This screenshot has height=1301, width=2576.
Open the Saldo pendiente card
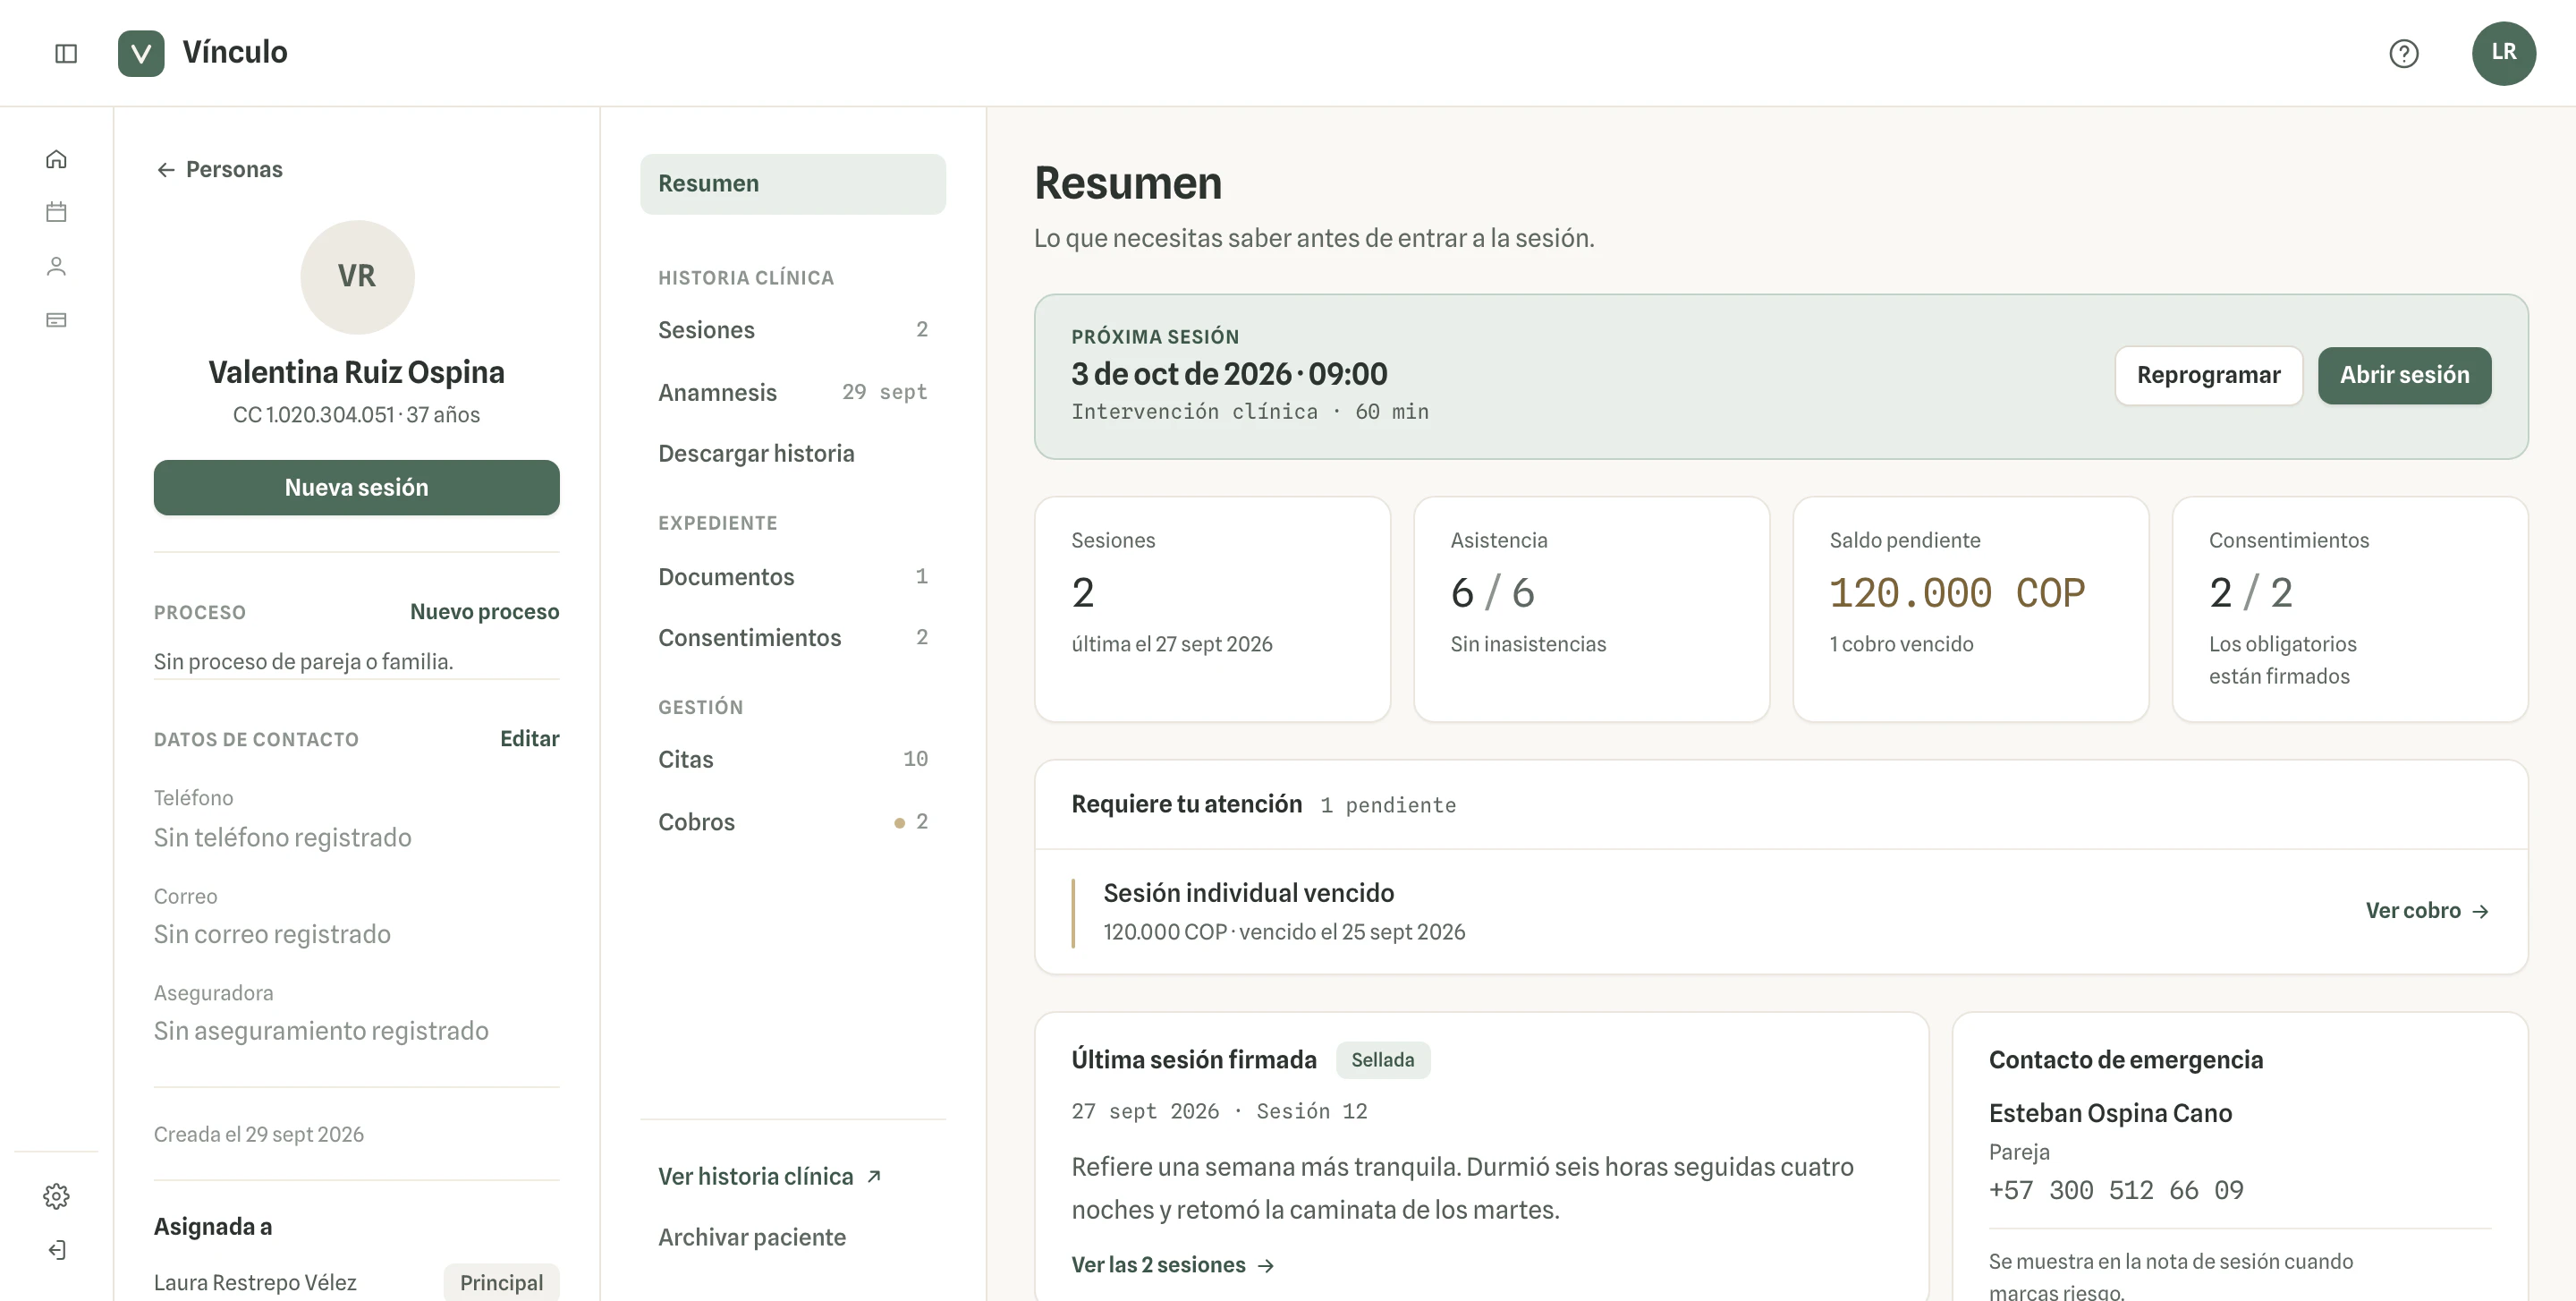click(x=1970, y=609)
